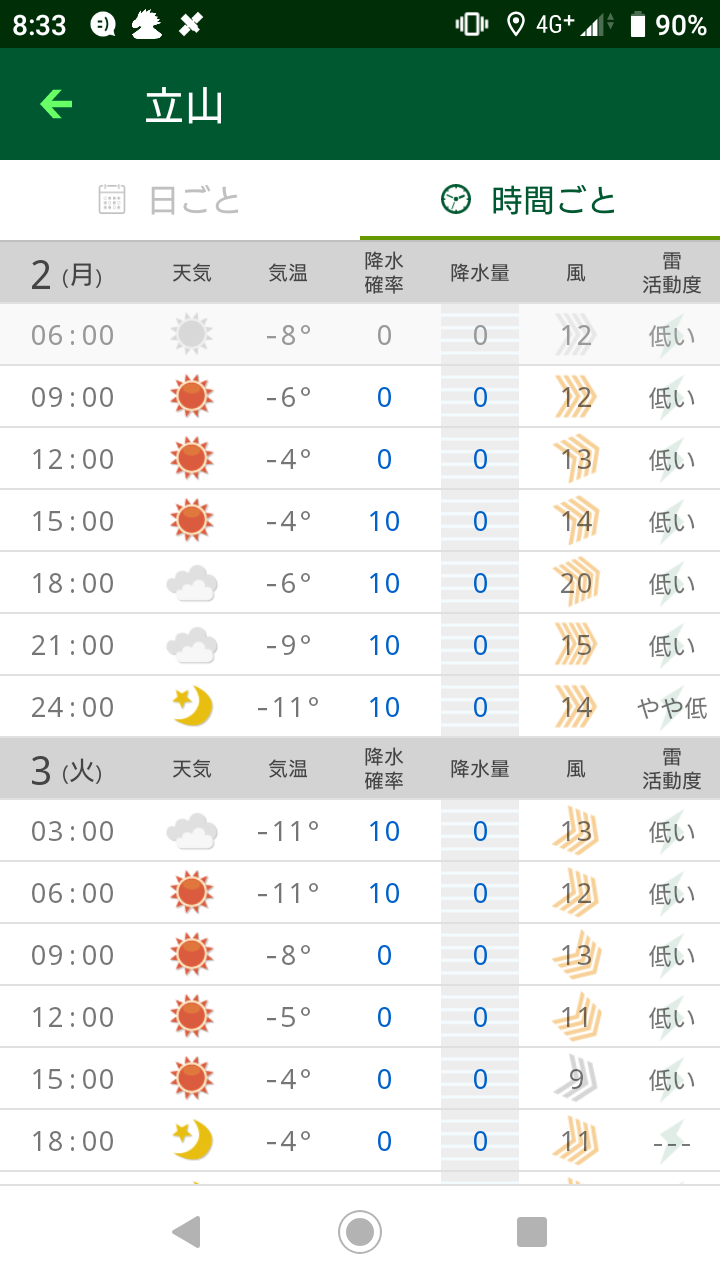720x1280 pixels.
Task: Open the recent apps square button
Action: click(x=532, y=1232)
